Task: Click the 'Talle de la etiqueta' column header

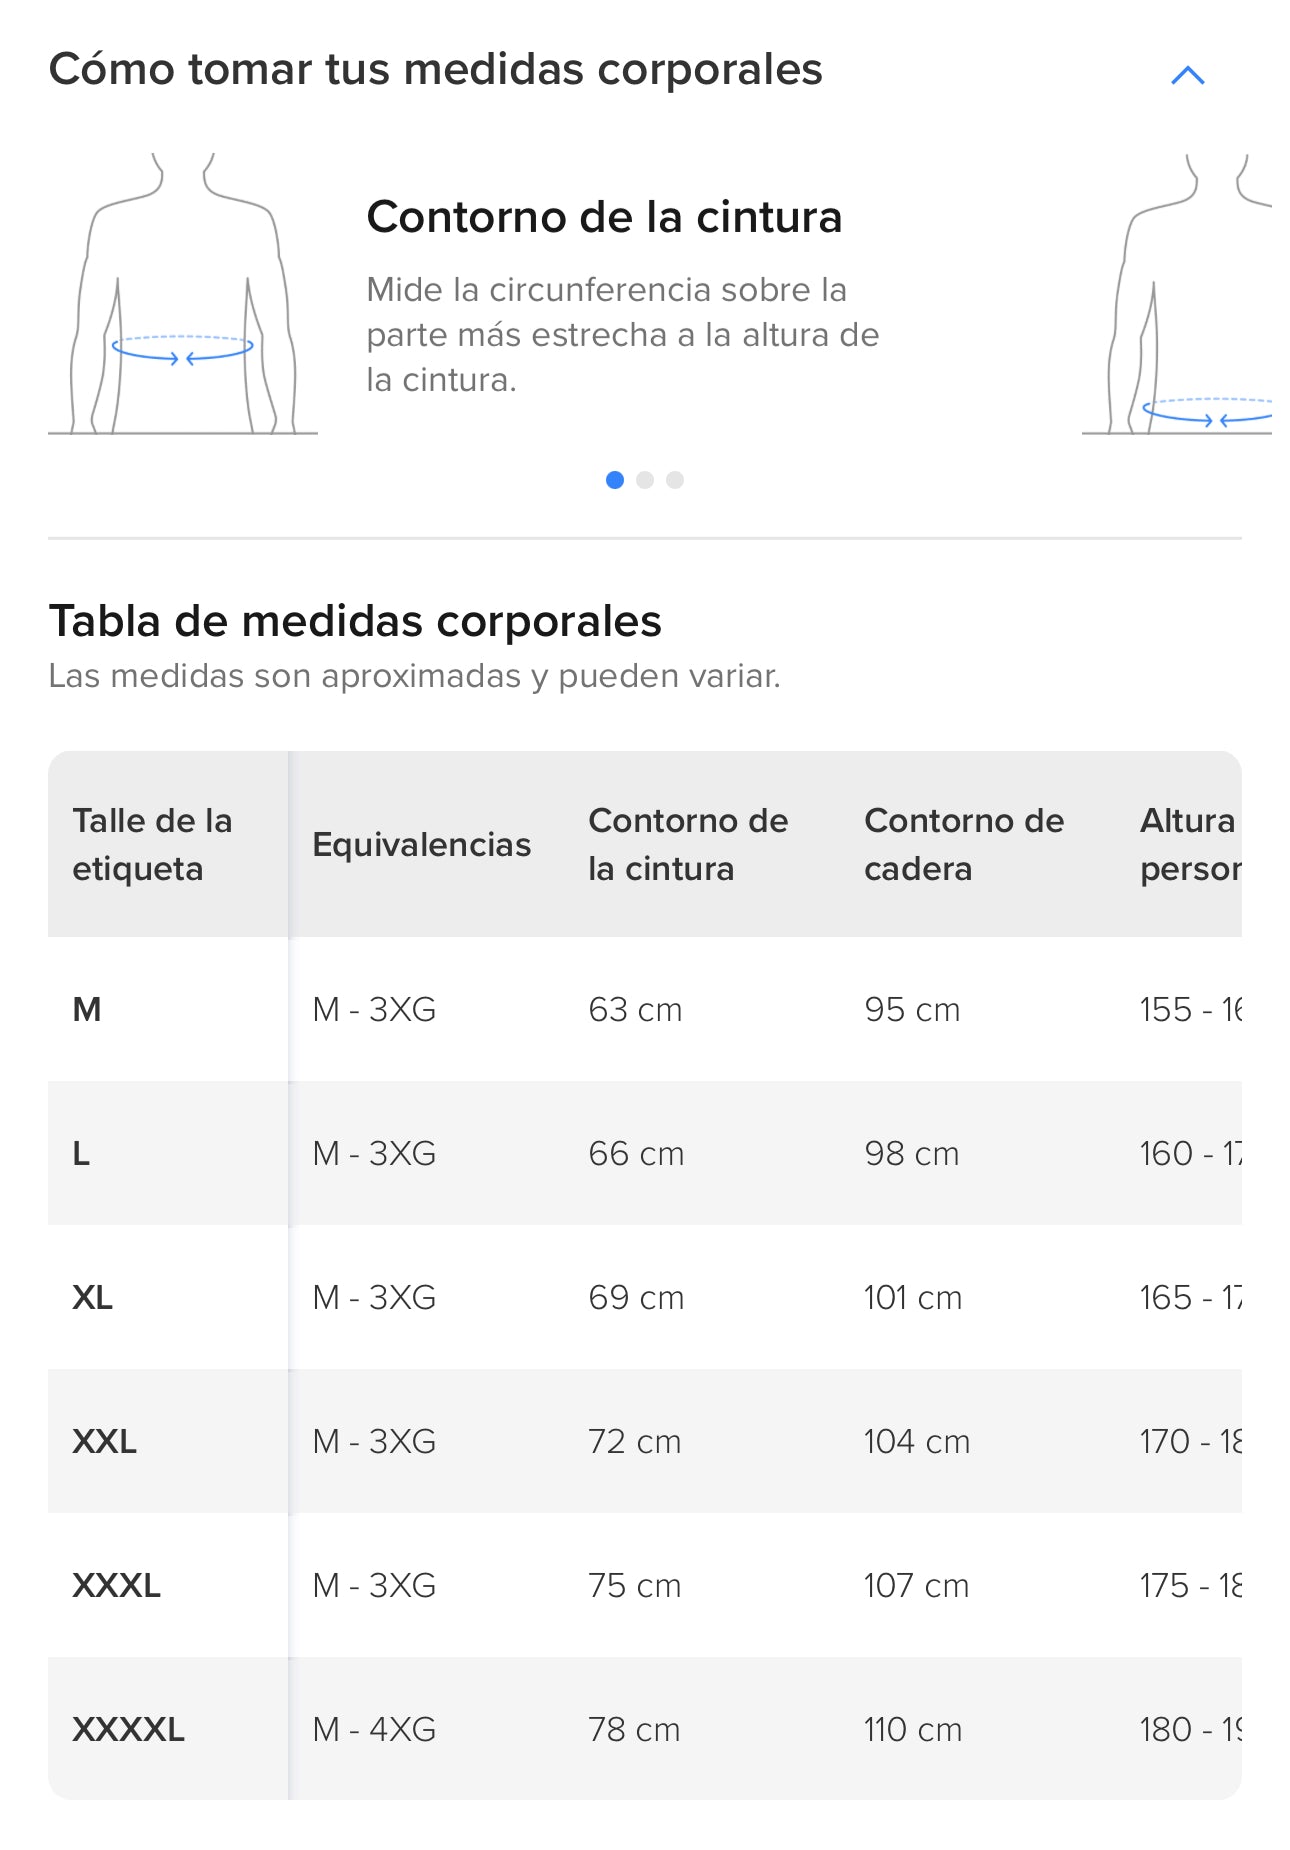Action: point(152,844)
